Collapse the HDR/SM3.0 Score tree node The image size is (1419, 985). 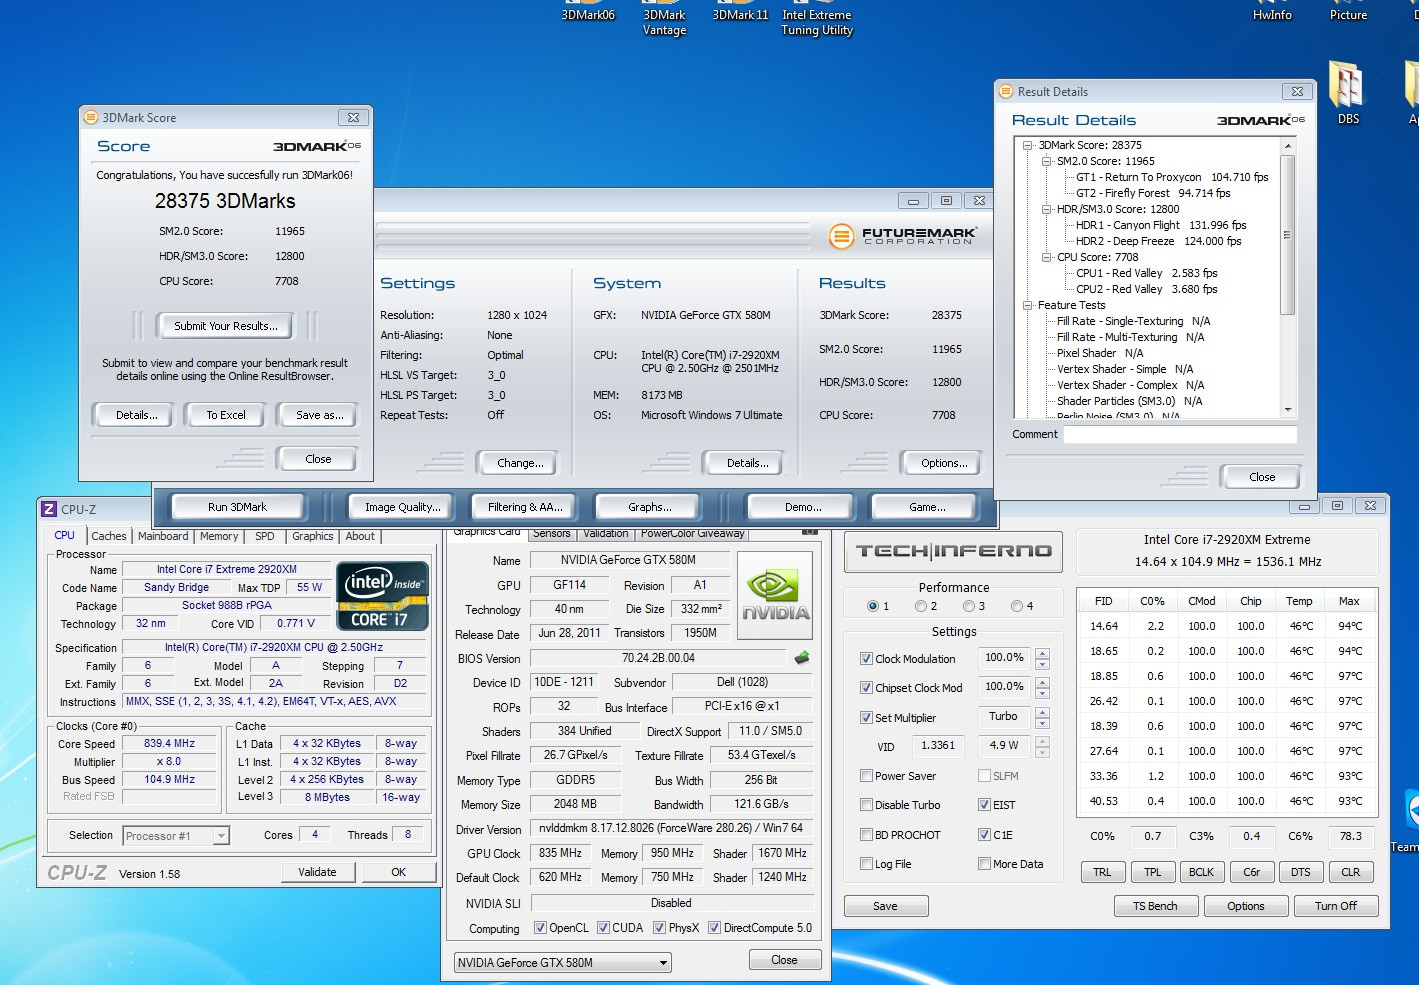pos(1047,209)
